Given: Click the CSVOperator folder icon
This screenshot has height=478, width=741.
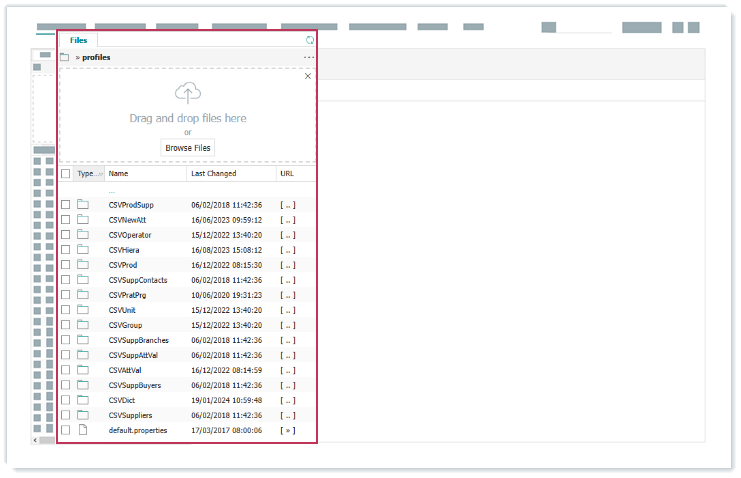Looking at the screenshot, I should [x=84, y=235].
